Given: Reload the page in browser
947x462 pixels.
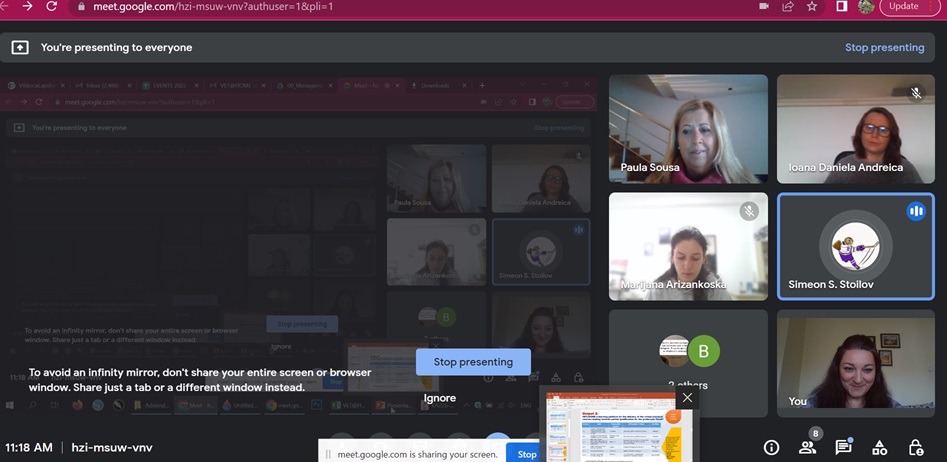Looking at the screenshot, I should coord(51,6).
